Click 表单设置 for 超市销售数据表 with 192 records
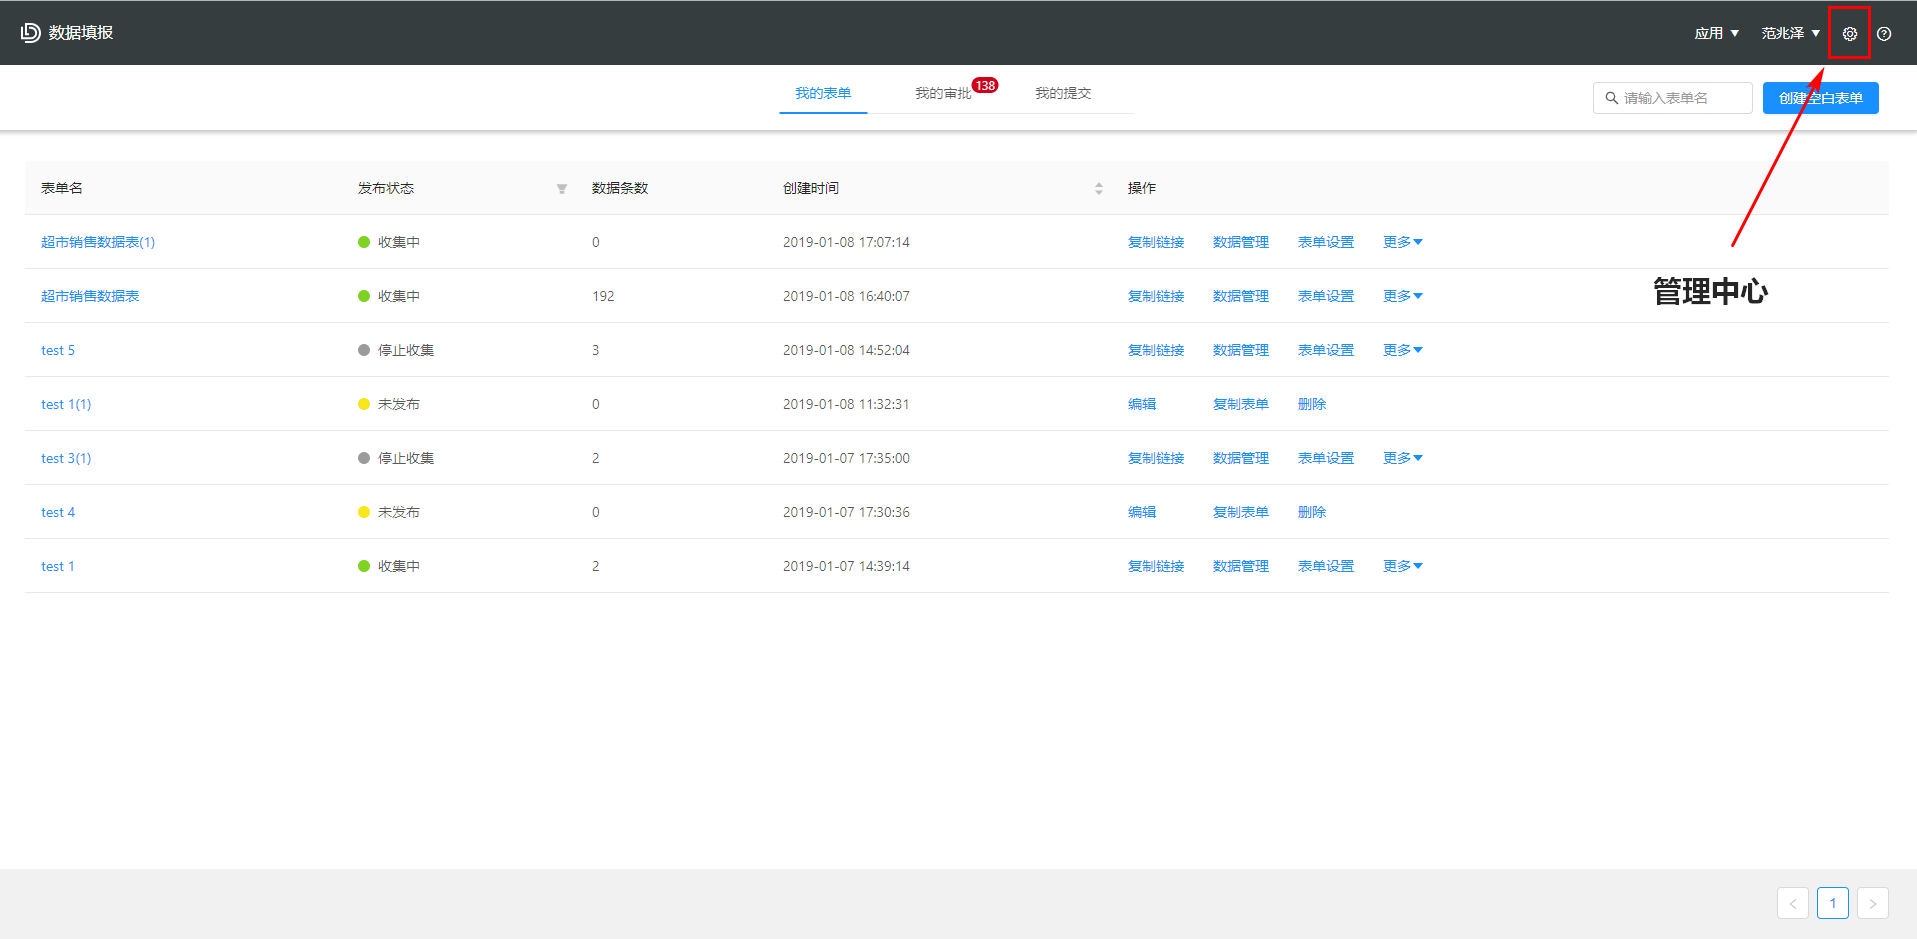This screenshot has width=1917, height=939. [1326, 296]
